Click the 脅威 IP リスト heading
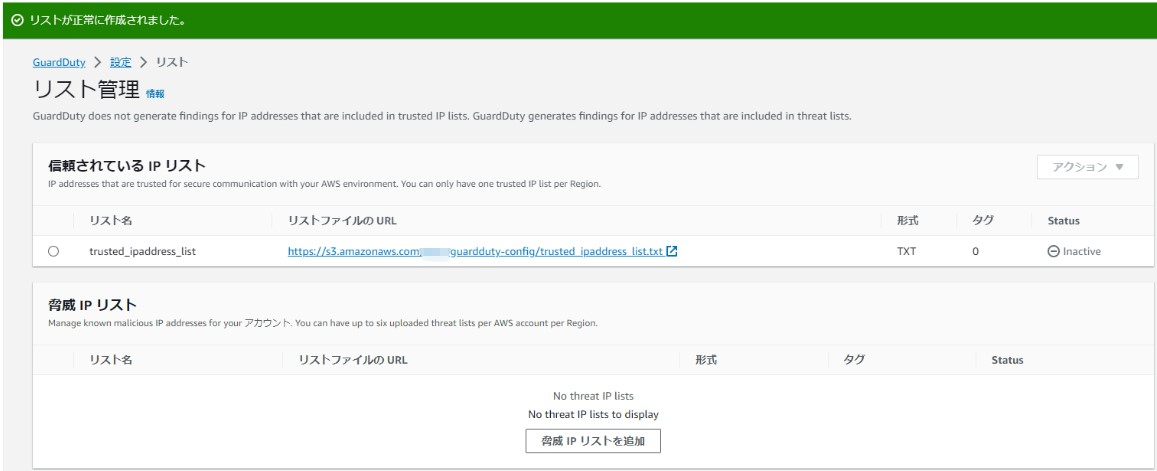Image resolution: width=1157 pixels, height=471 pixels. pyautogui.click(x=93, y=305)
